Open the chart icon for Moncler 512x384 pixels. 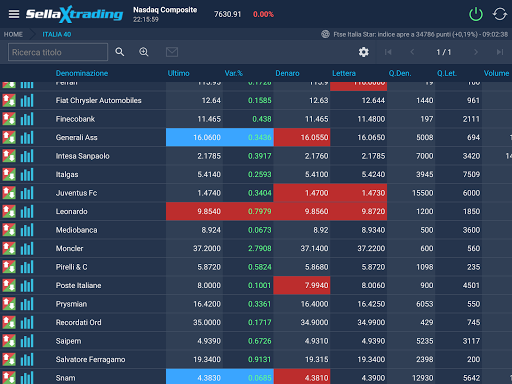(27, 248)
